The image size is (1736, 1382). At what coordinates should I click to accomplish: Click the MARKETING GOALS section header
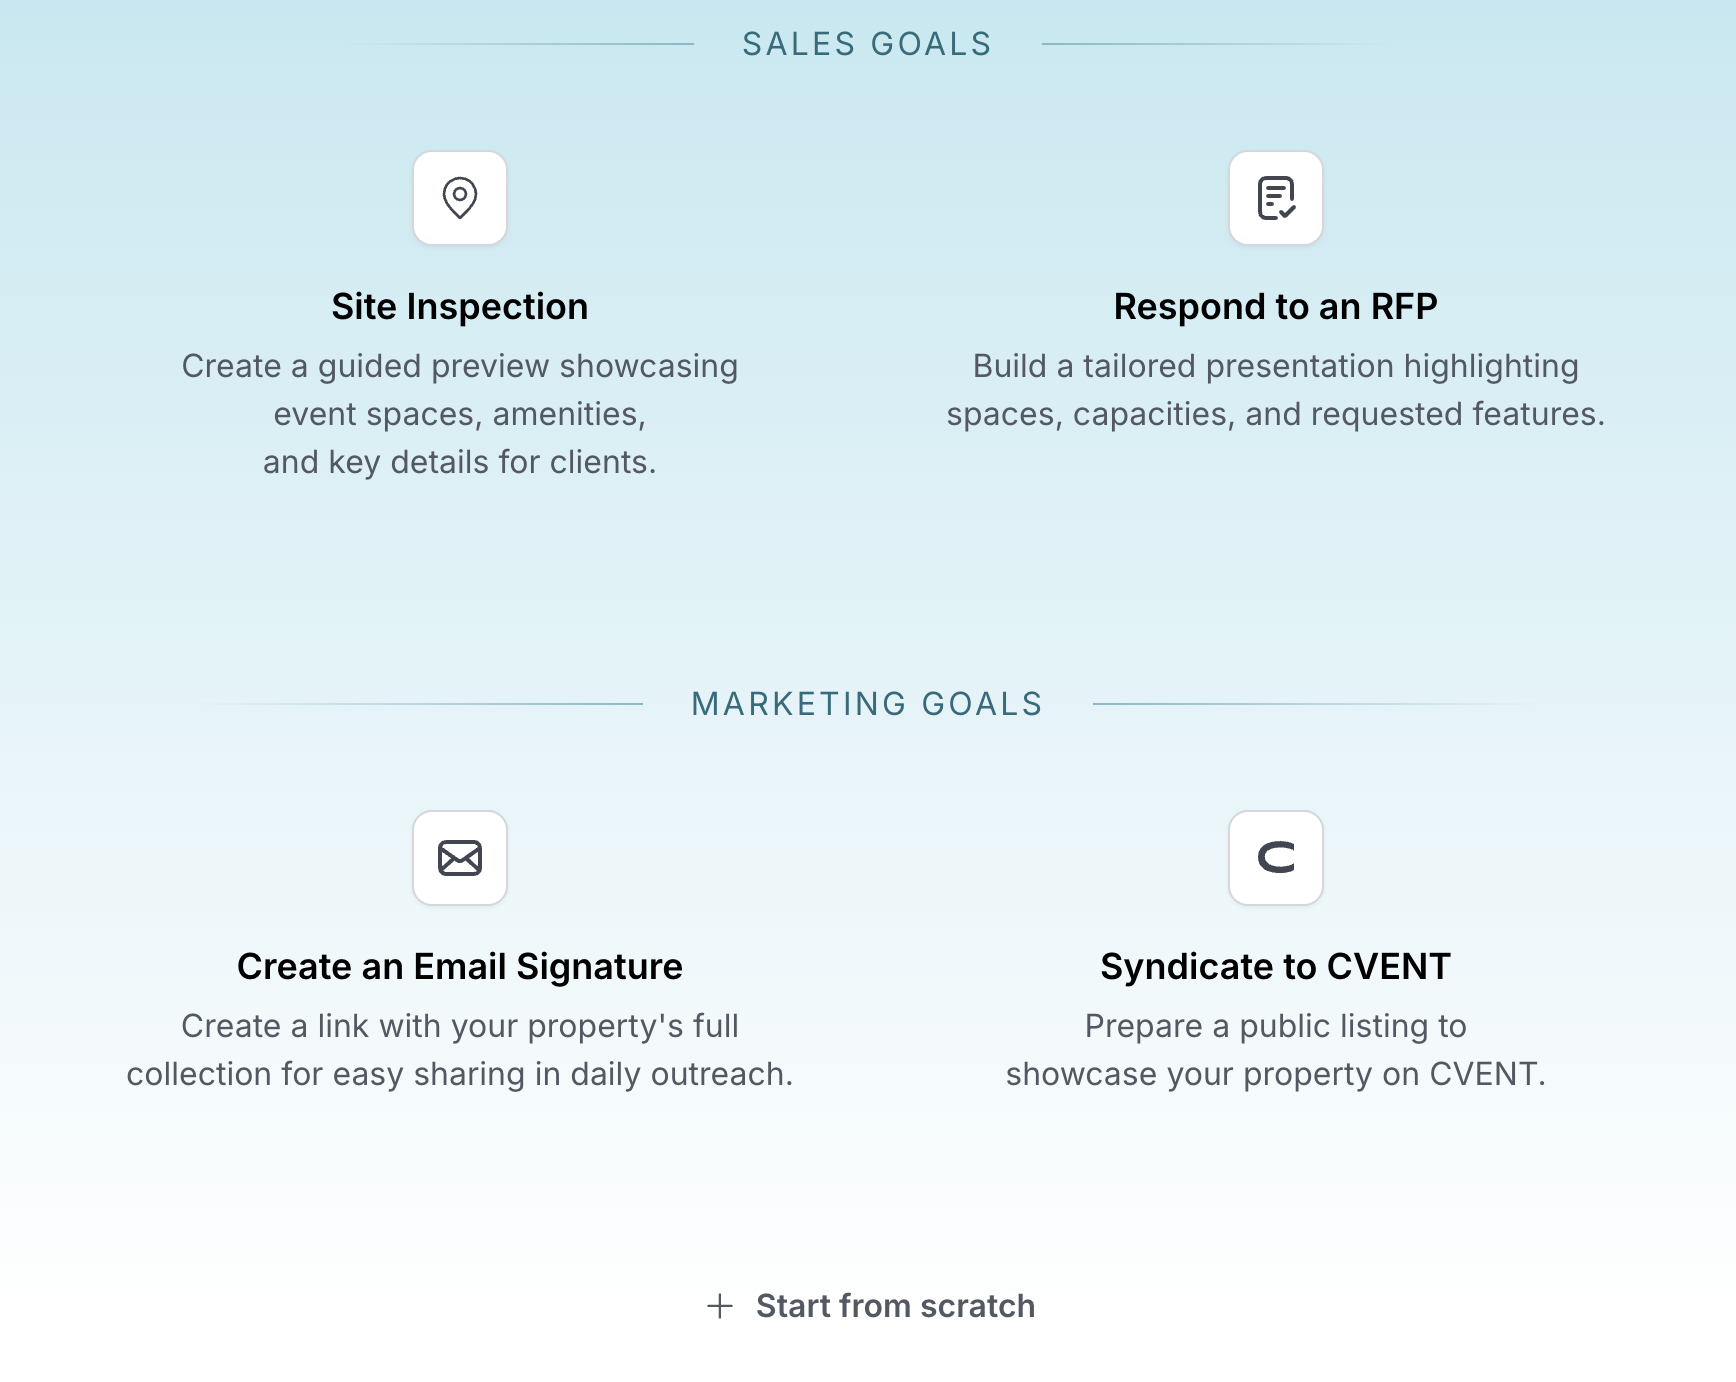[x=867, y=704]
